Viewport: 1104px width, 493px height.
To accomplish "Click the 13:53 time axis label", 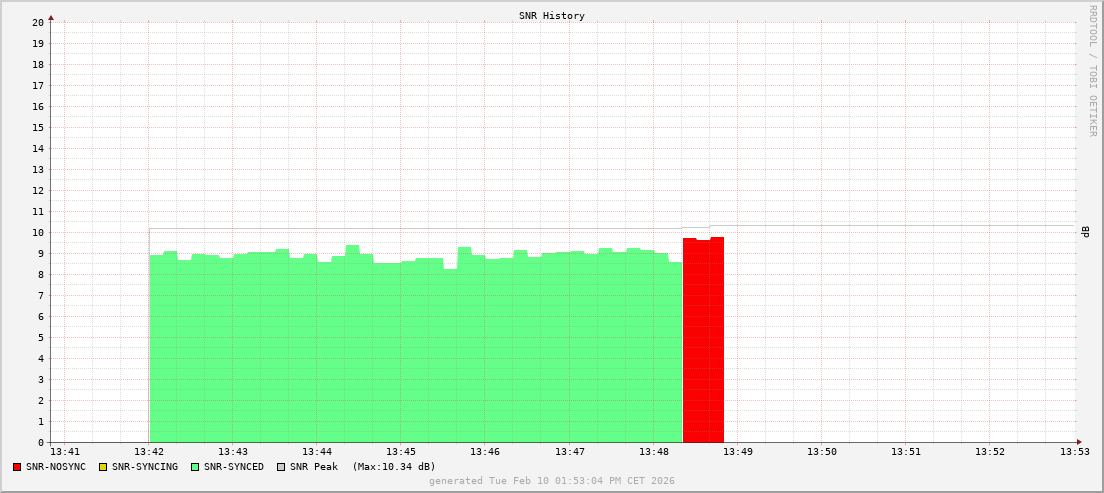I will point(1075,453).
